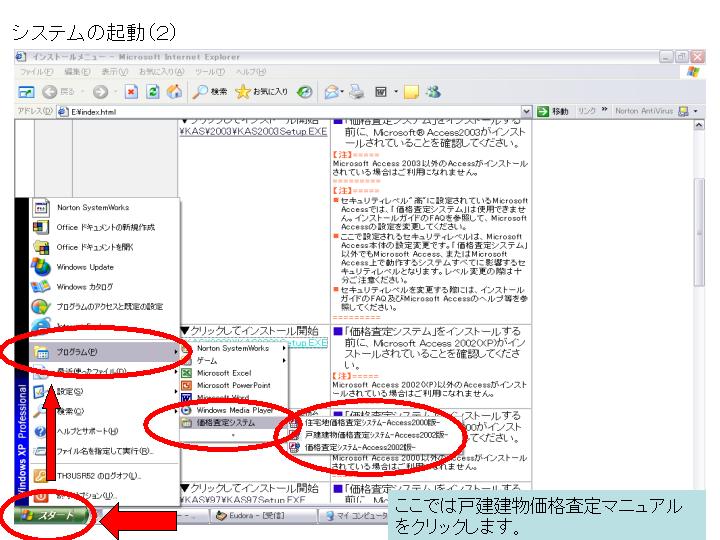Image resolution: width=720 pixels, height=540 pixels.
Task: Open ヘルプとサポート in Start menu
Action: (x=105, y=431)
